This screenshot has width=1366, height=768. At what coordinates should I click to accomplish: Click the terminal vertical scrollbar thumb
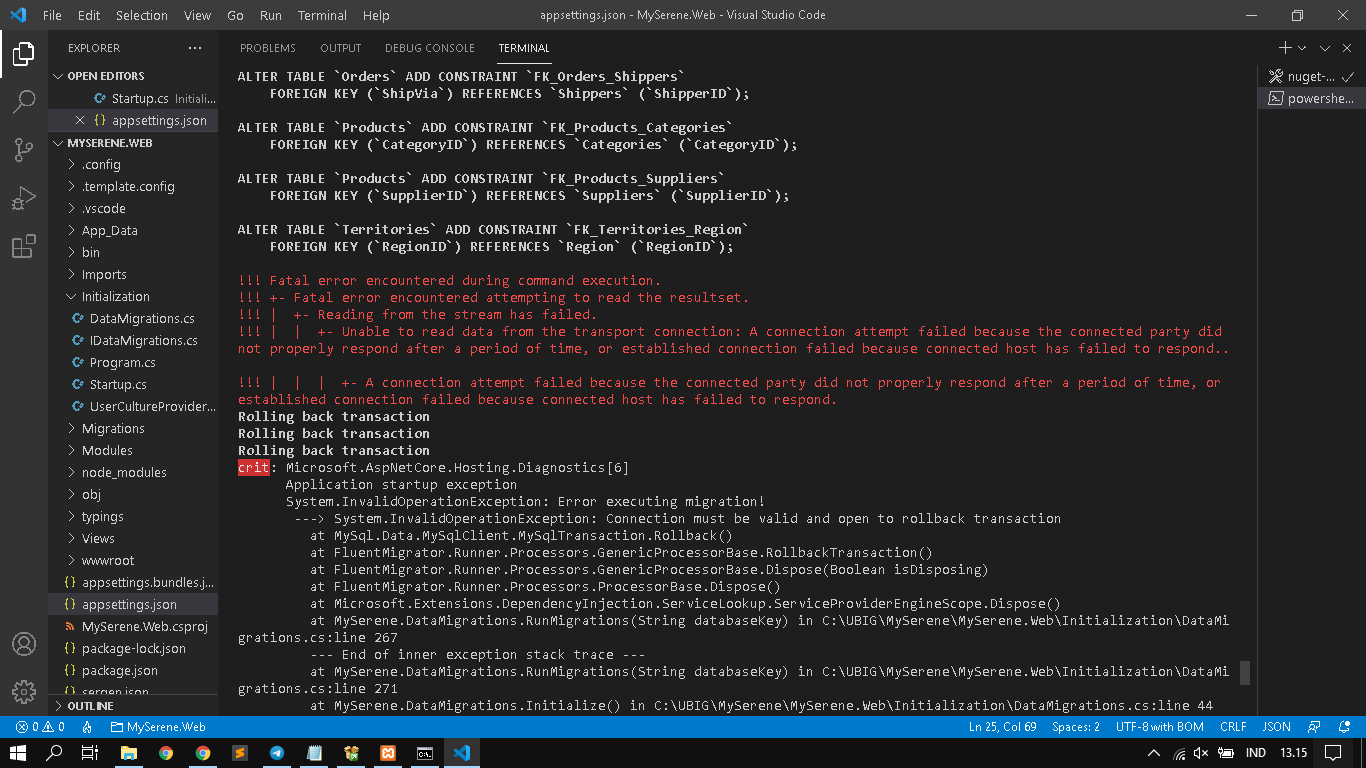pyautogui.click(x=1245, y=672)
